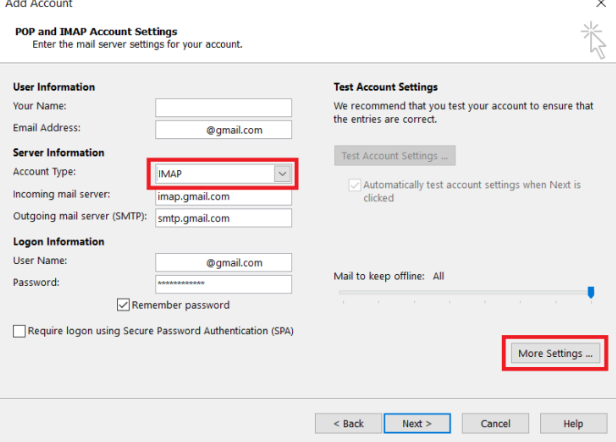This screenshot has height=442, width=616.
Task: Click the cursor wizard icon in header
Action: coord(594,40)
